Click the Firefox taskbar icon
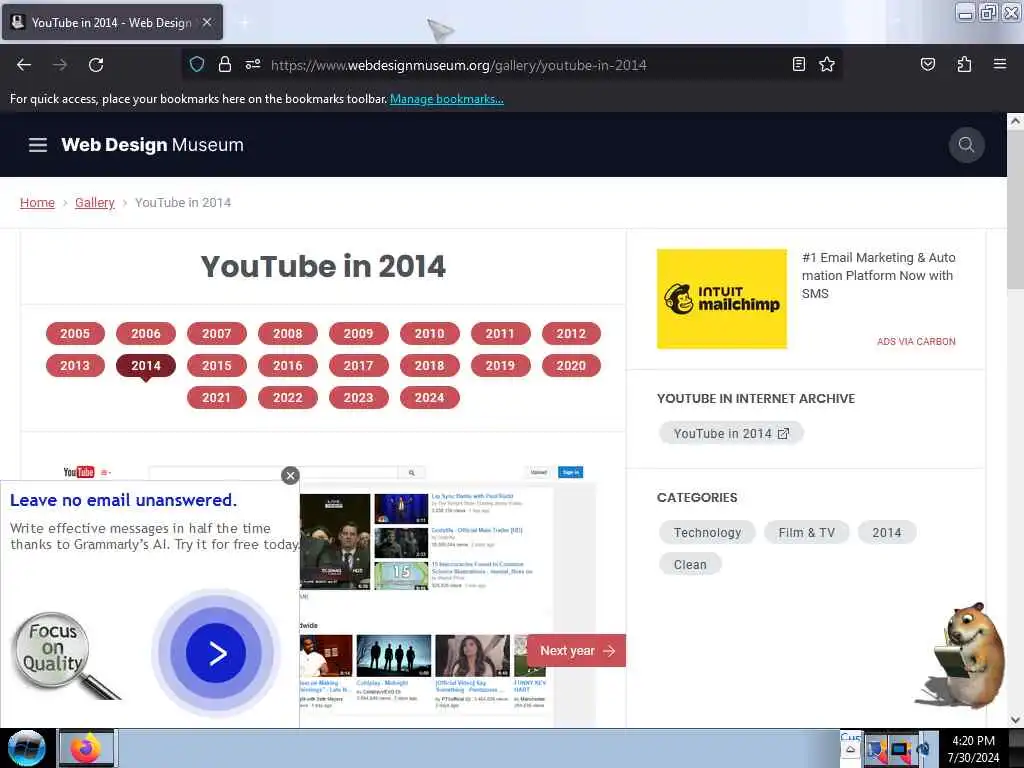This screenshot has height=768, width=1024. (x=87, y=748)
